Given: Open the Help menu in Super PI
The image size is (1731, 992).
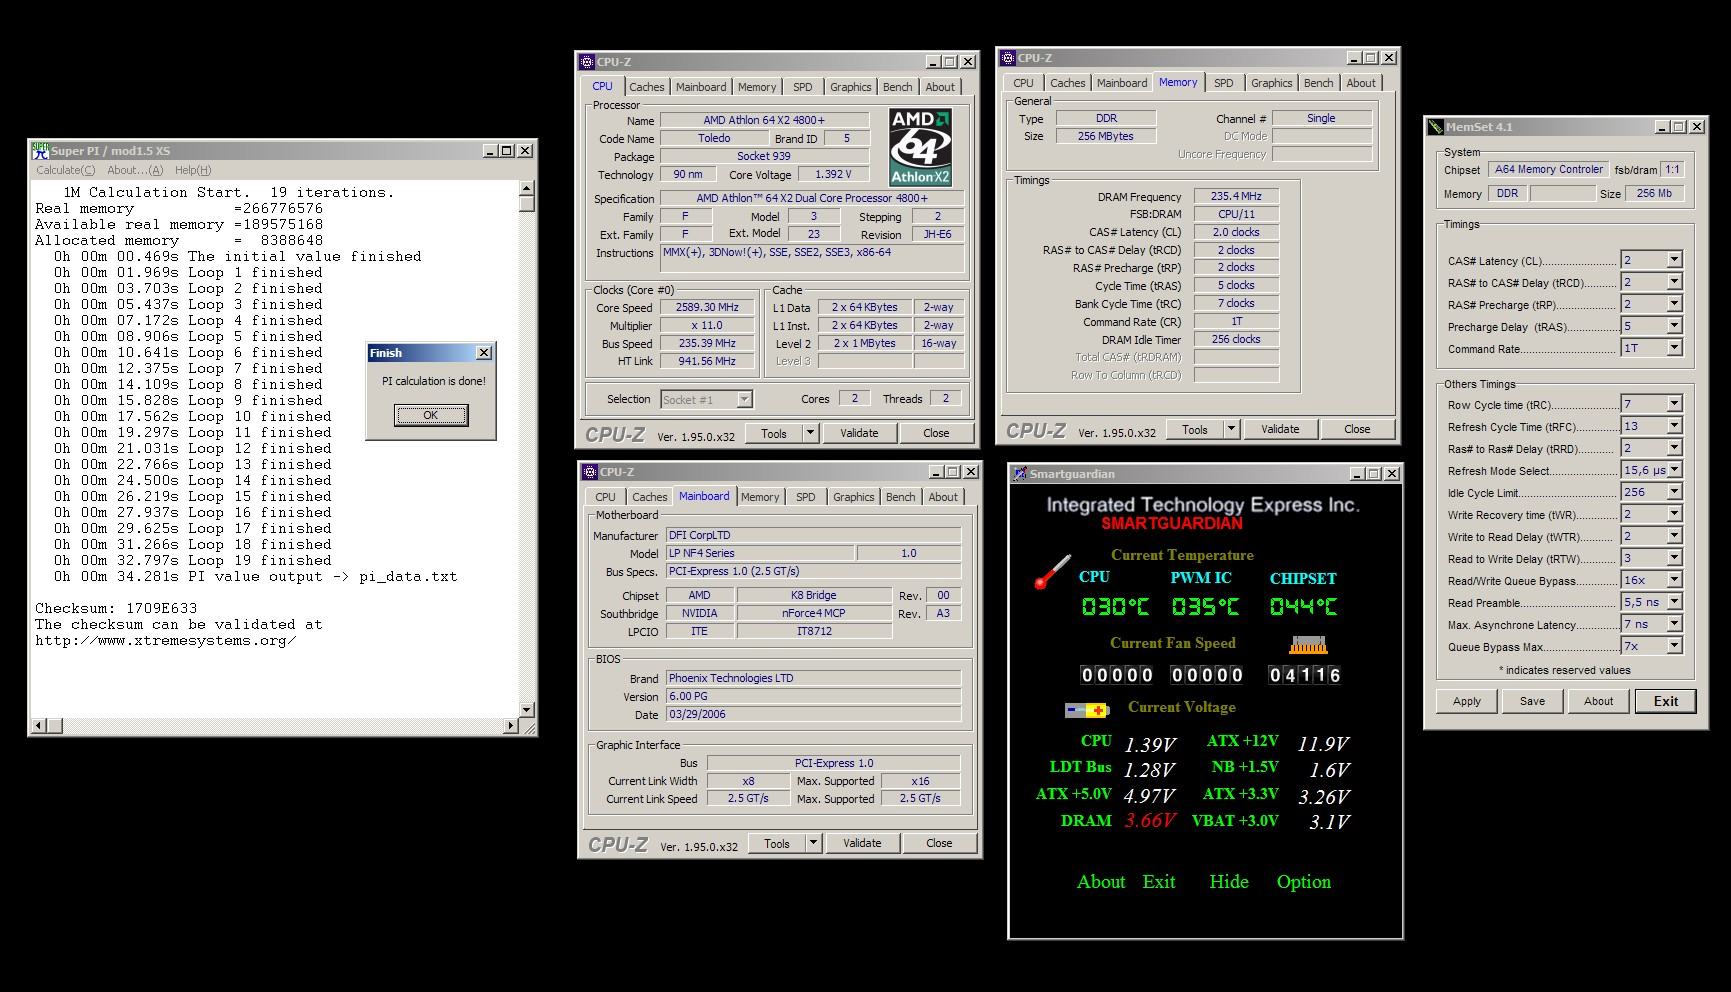Looking at the screenshot, I should click(x=193, y=170).
